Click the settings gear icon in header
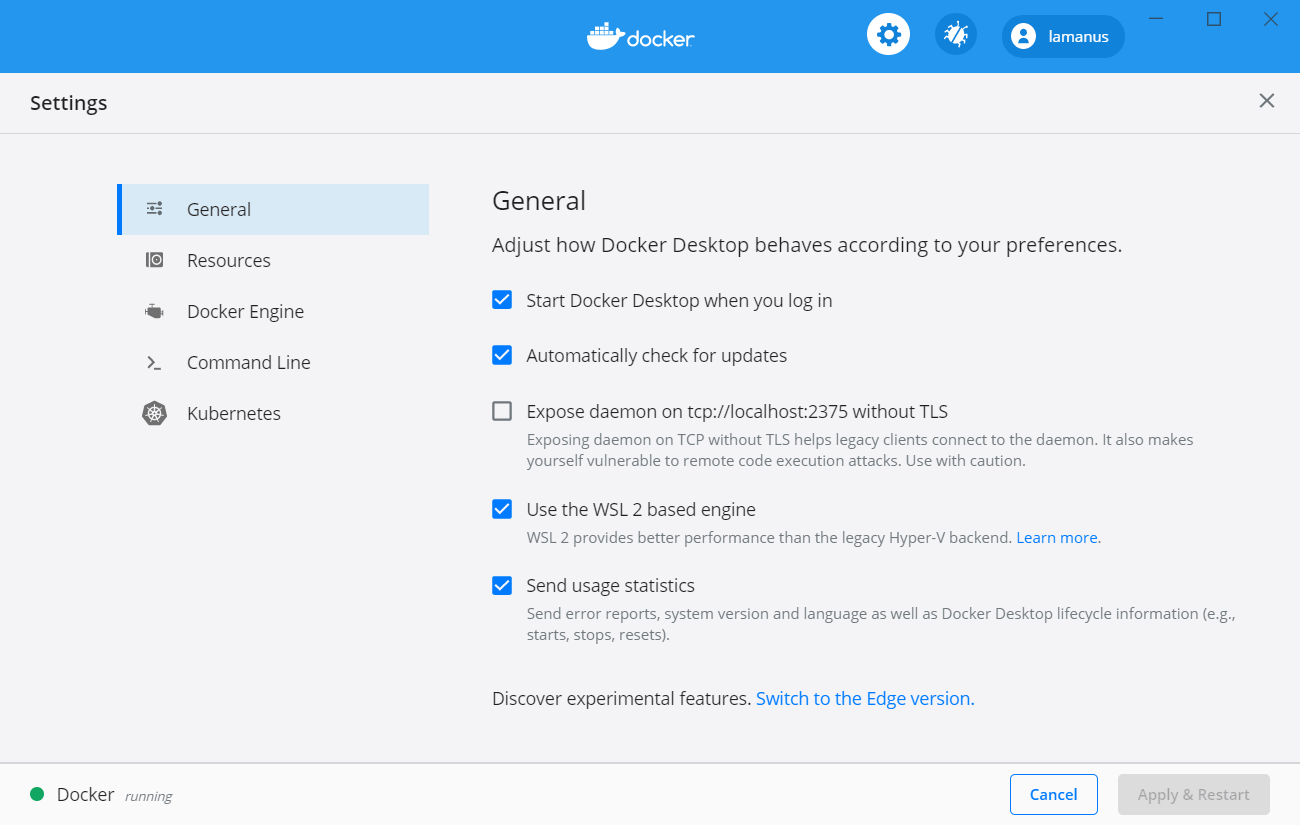1300x825 pixels. click(888, 36)
